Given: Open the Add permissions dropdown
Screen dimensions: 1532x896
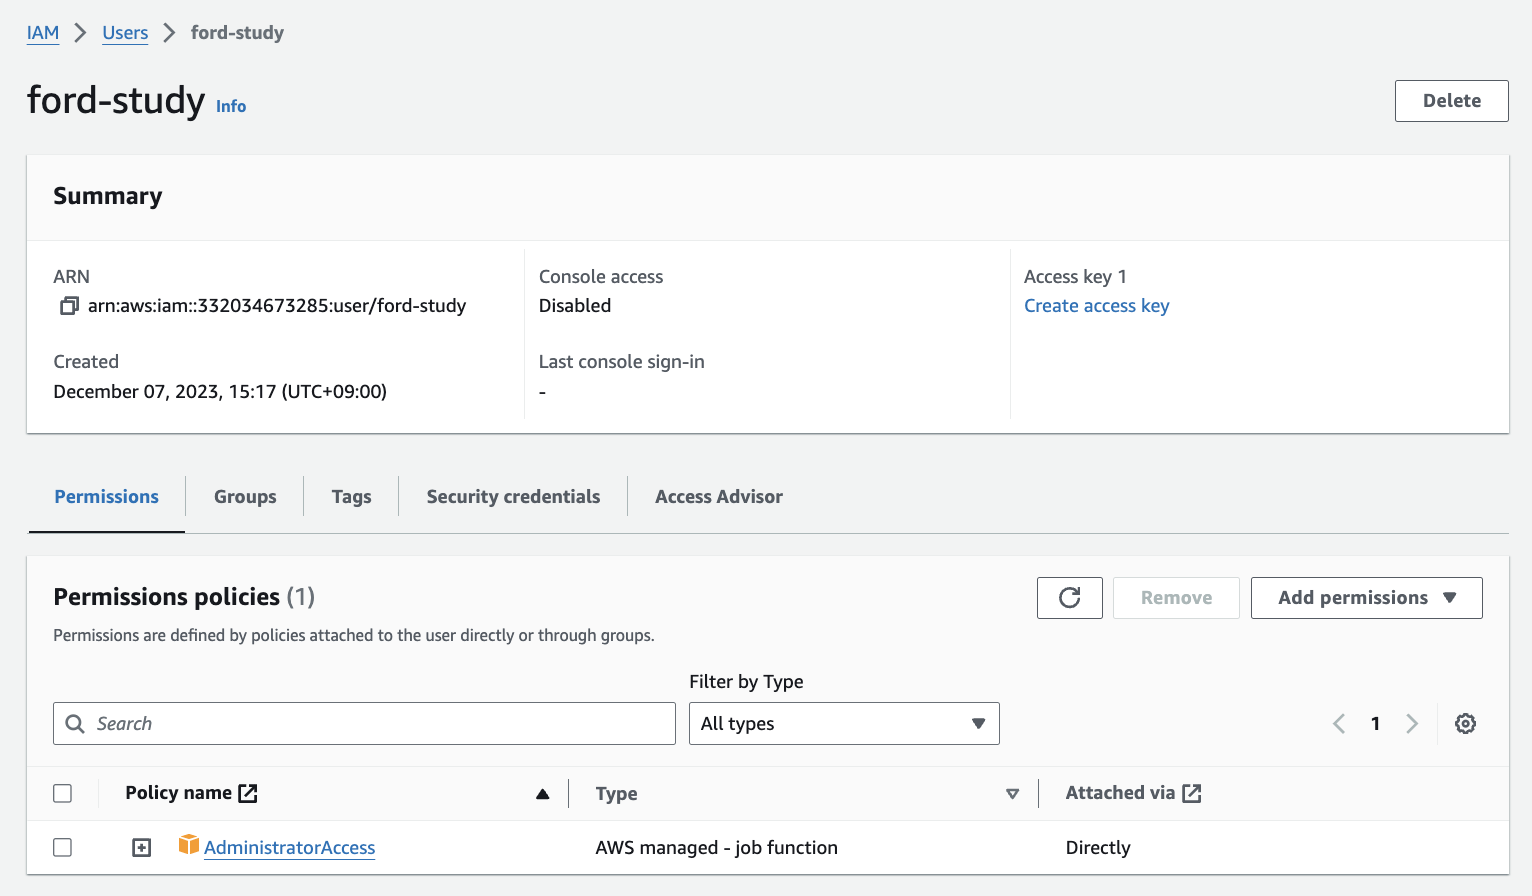Looking at the screenshot, I should coord(1366,598).
